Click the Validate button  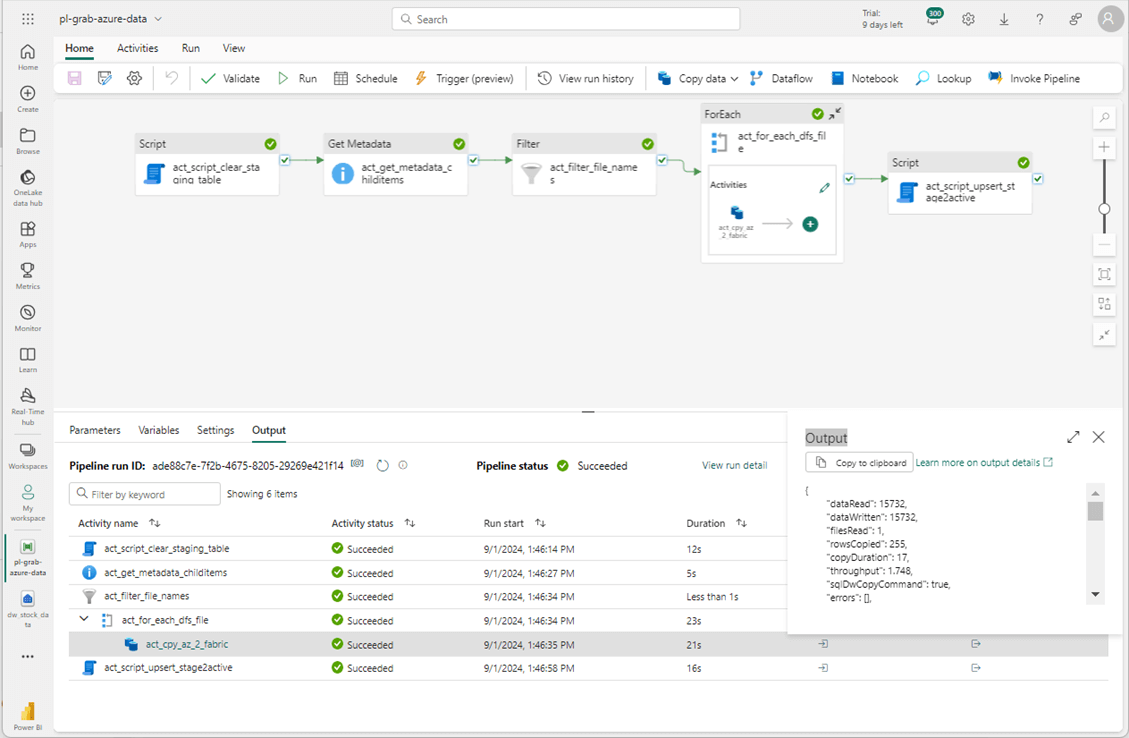[230, 78]
